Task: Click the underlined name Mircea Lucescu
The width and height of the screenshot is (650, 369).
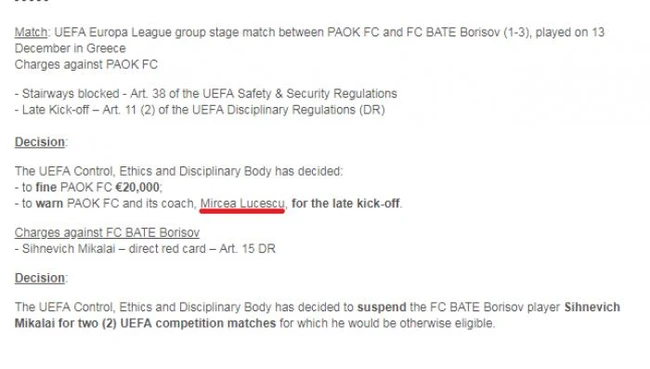Action: pos(243,204)
